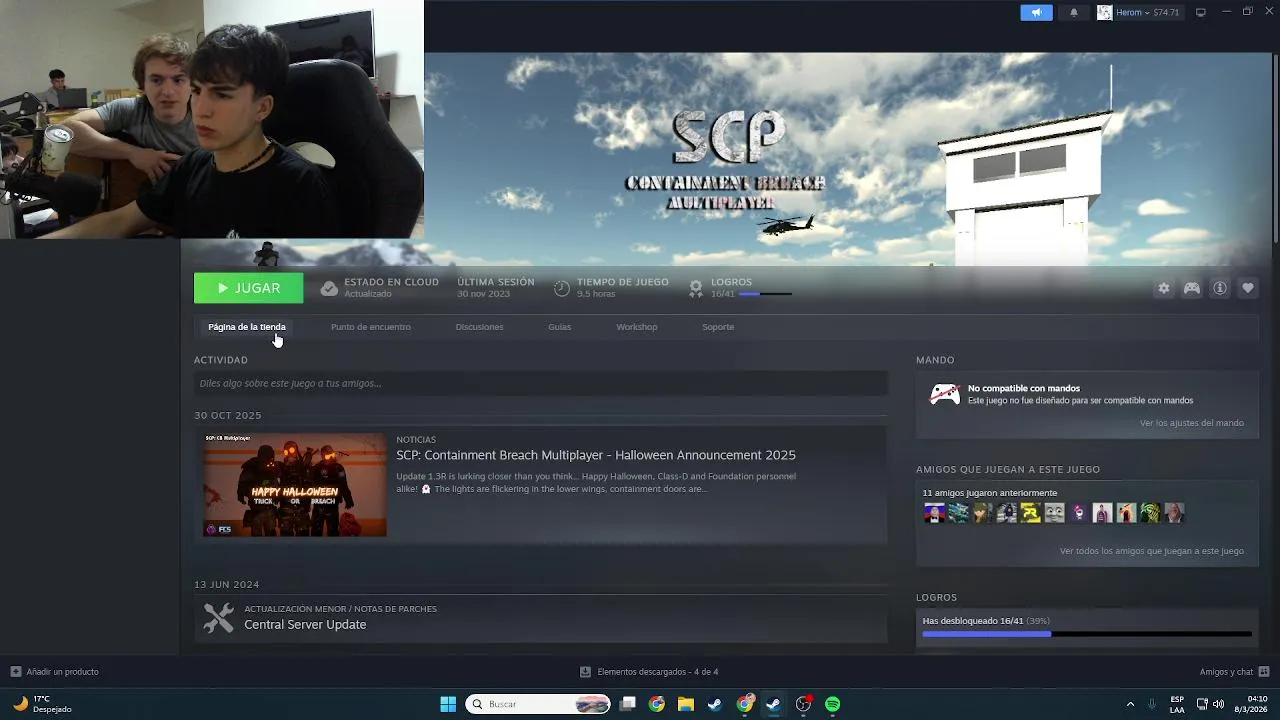
Task: Open the controller settings gamepad icon
Action: 1192,288
